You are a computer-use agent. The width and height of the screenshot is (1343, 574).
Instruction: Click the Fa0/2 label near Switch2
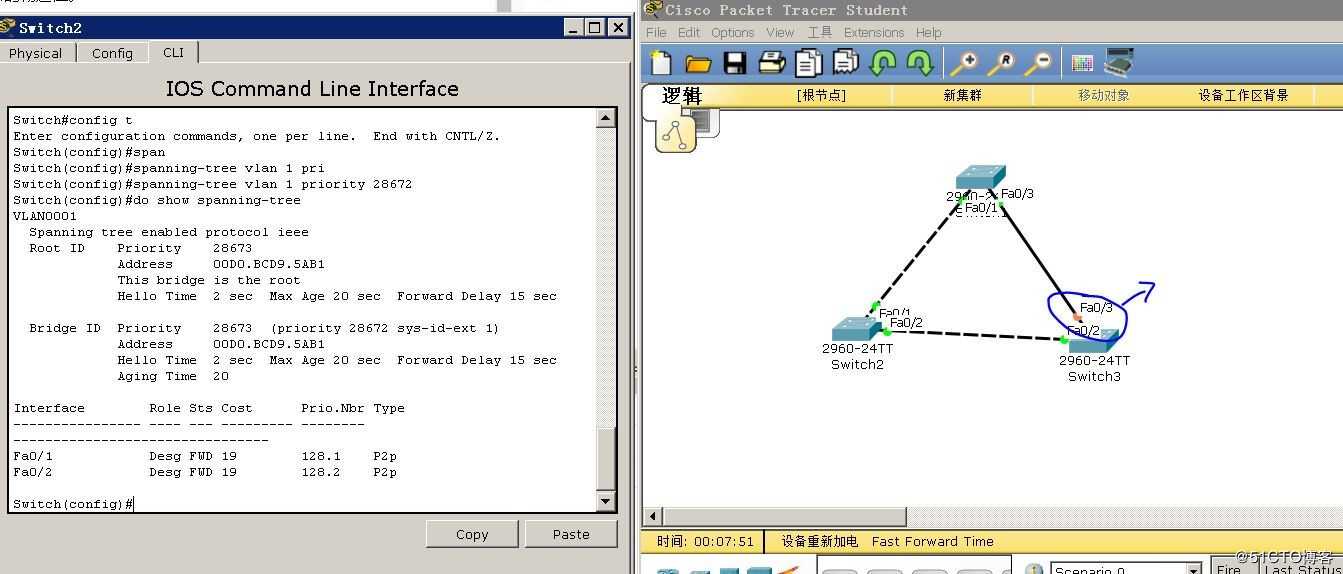click(906, 323)
